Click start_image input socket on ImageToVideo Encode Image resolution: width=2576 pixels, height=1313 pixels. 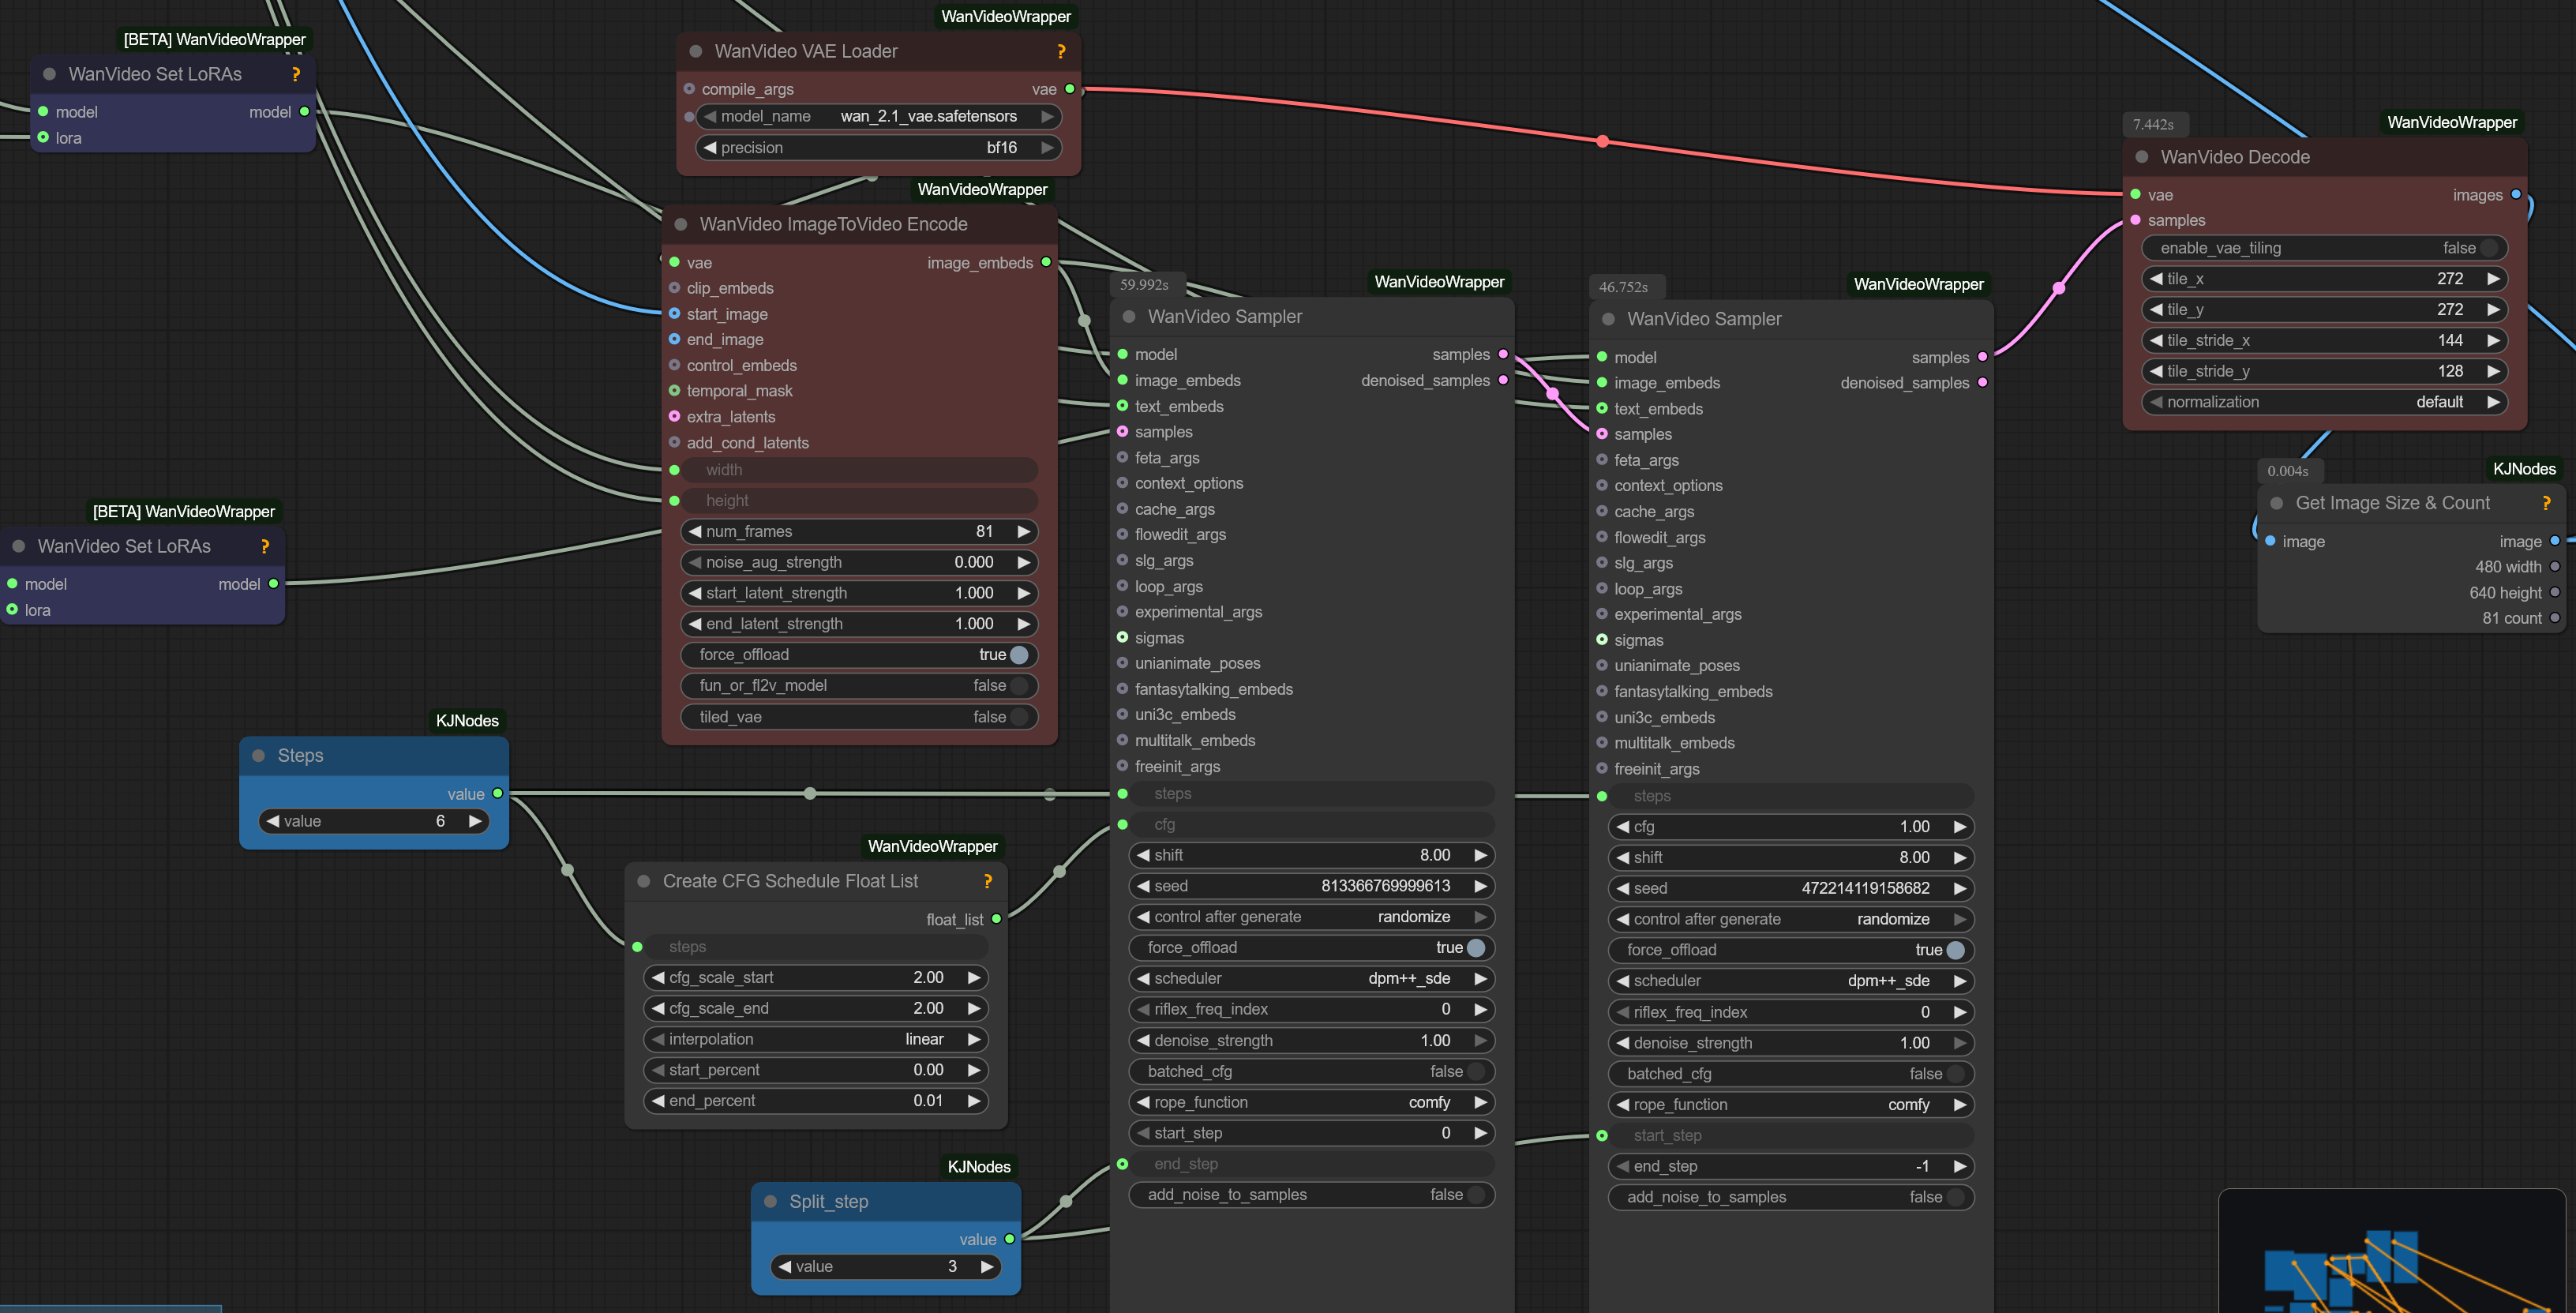click(x=674, y=313)
